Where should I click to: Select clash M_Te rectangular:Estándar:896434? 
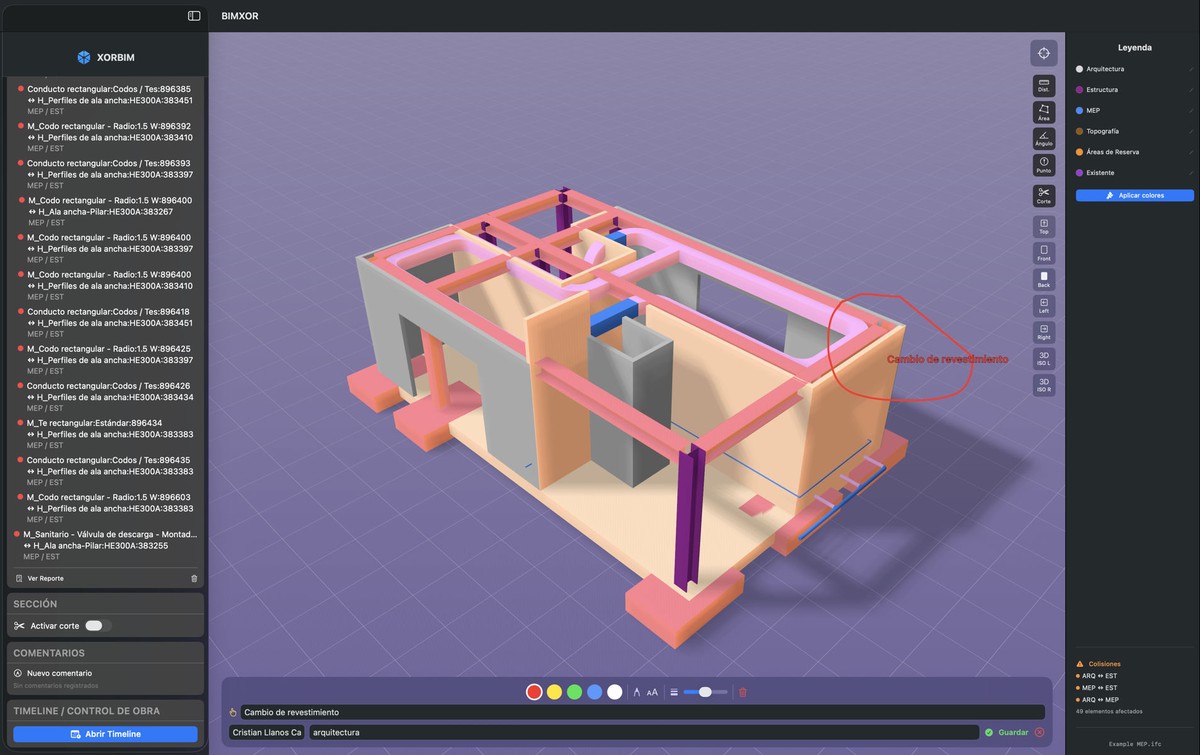point(107,434)
